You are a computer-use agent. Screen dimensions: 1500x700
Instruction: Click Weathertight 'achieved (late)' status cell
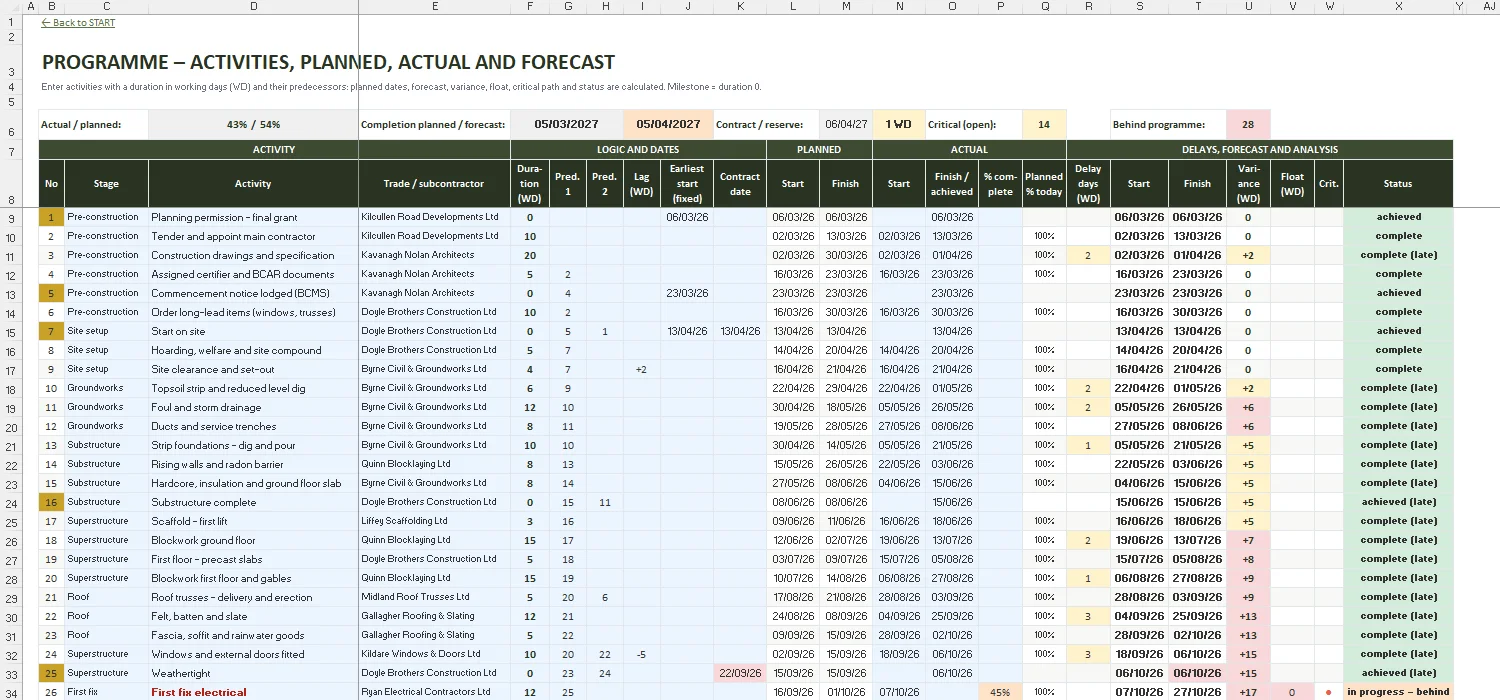1398,673
